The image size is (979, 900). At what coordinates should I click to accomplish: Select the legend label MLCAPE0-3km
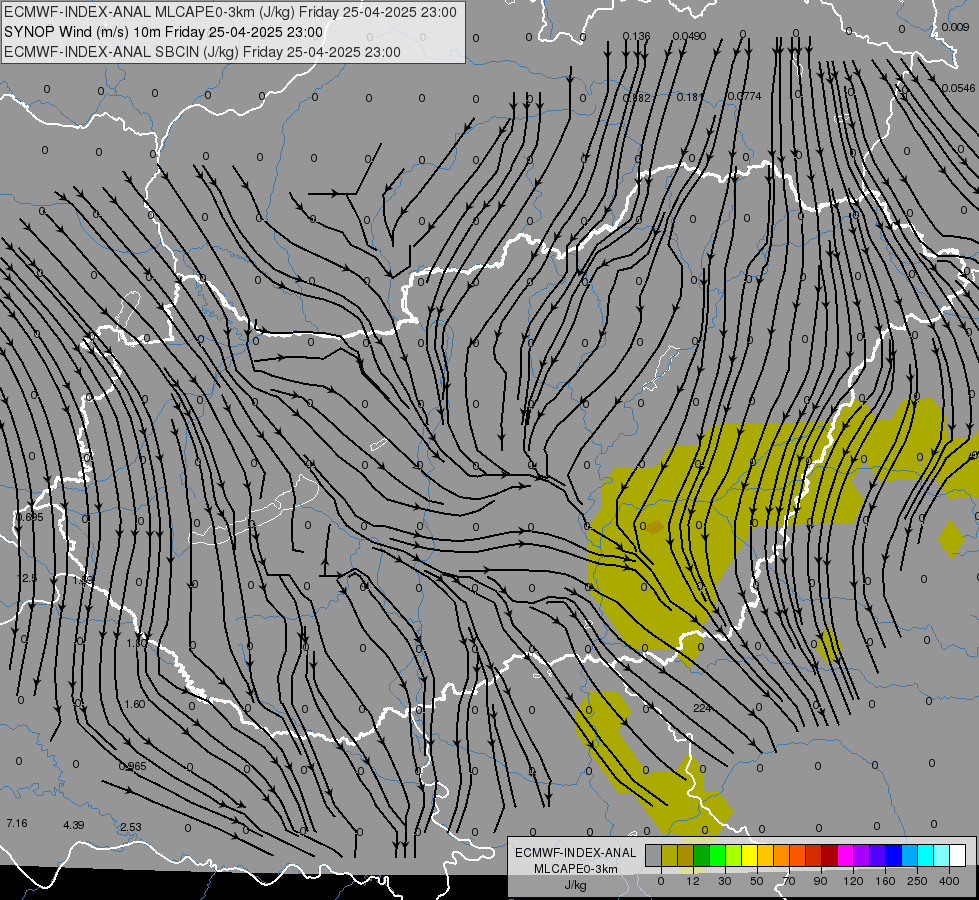[x=576, y=869]
